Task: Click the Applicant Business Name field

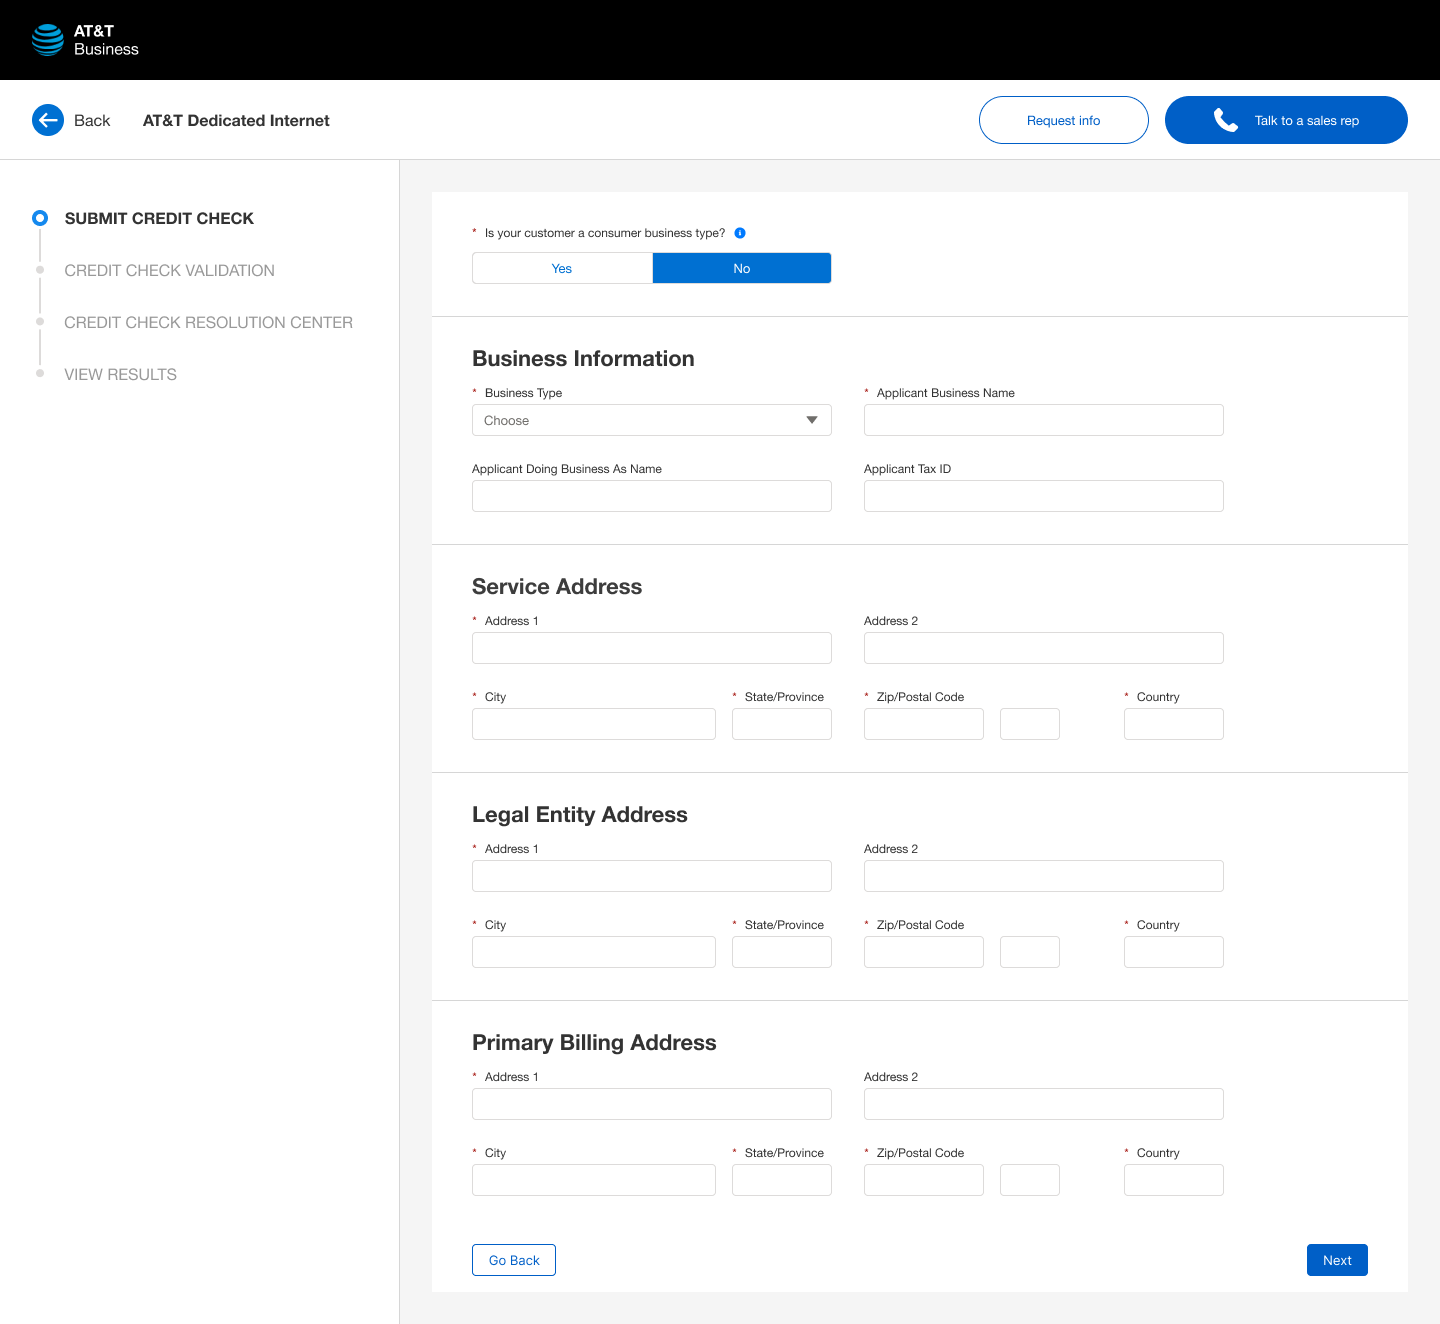Action: click(1044, 420)
